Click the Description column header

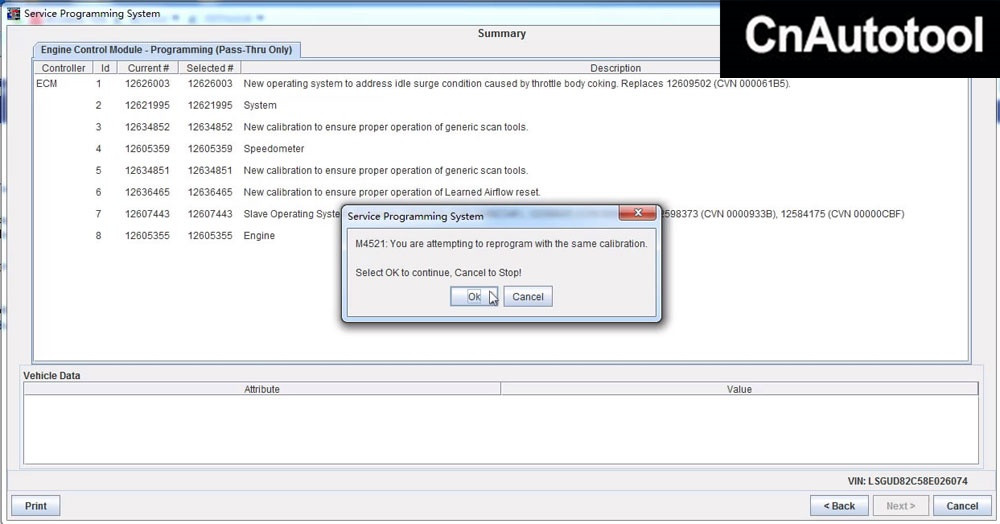pyautogui.click(x=615, y=68)
